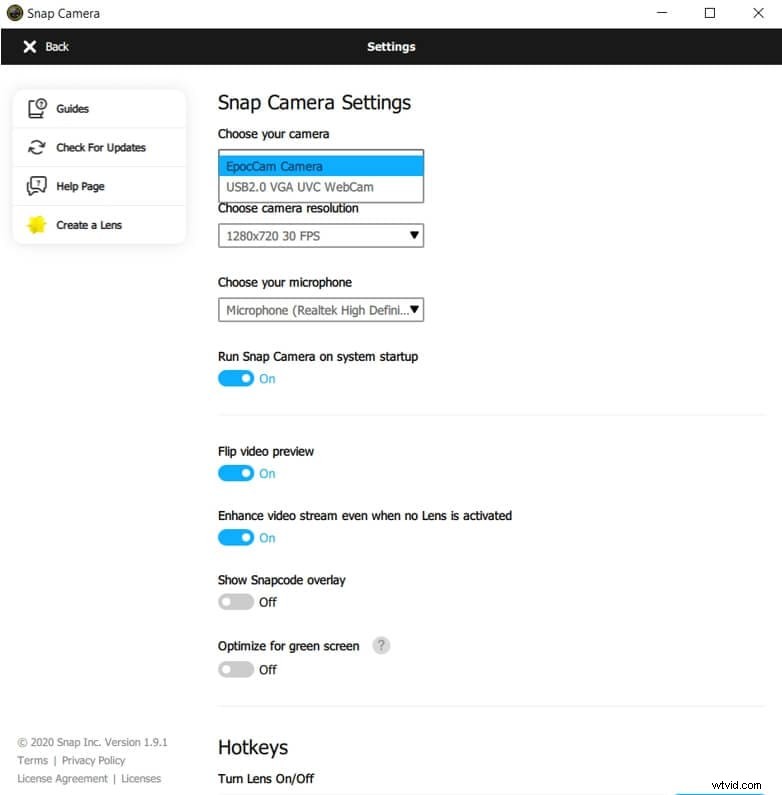Open the Privacy Policy link
782x795 pixels.
tap(93, 760)
